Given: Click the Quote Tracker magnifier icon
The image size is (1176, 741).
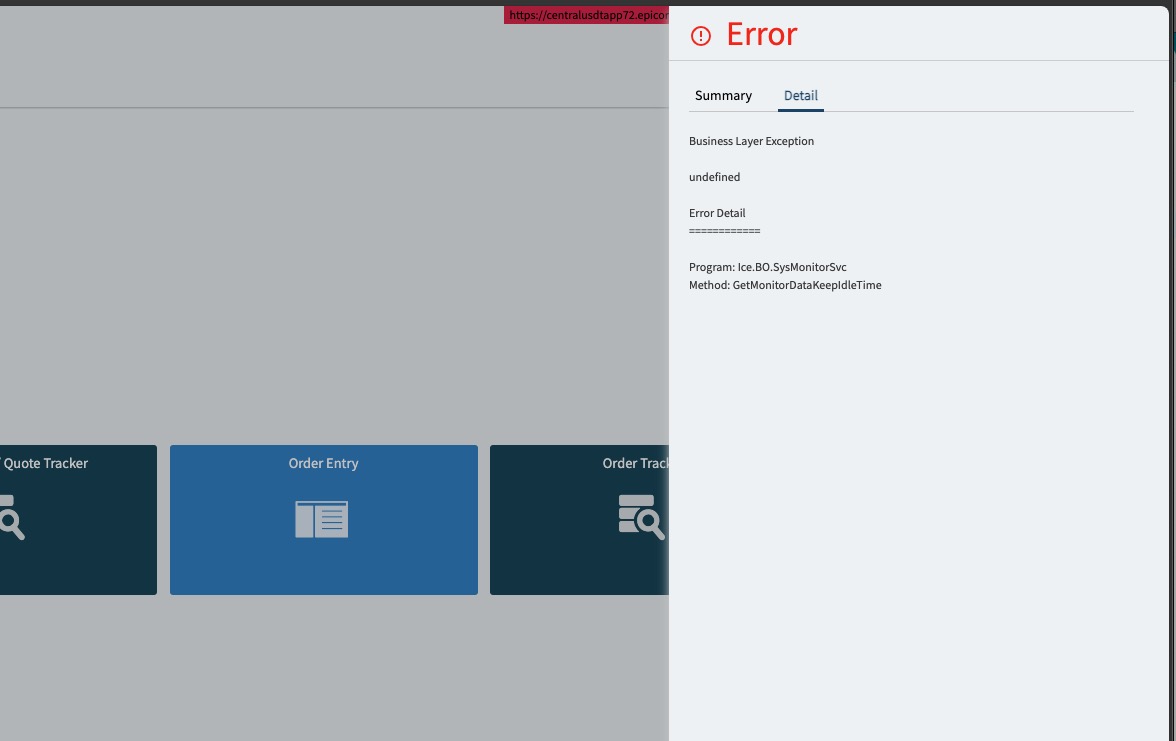Looking at the screenshot, I should point(12,518).
